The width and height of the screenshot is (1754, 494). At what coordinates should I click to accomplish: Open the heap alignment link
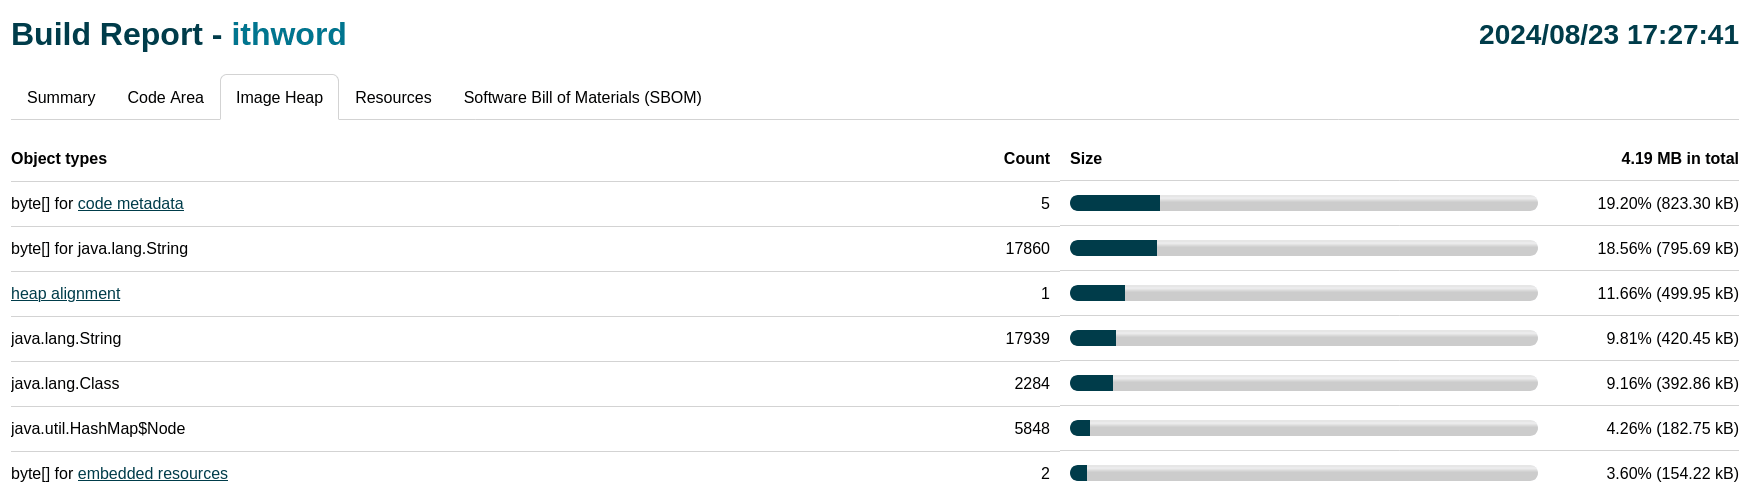[65, 293]
